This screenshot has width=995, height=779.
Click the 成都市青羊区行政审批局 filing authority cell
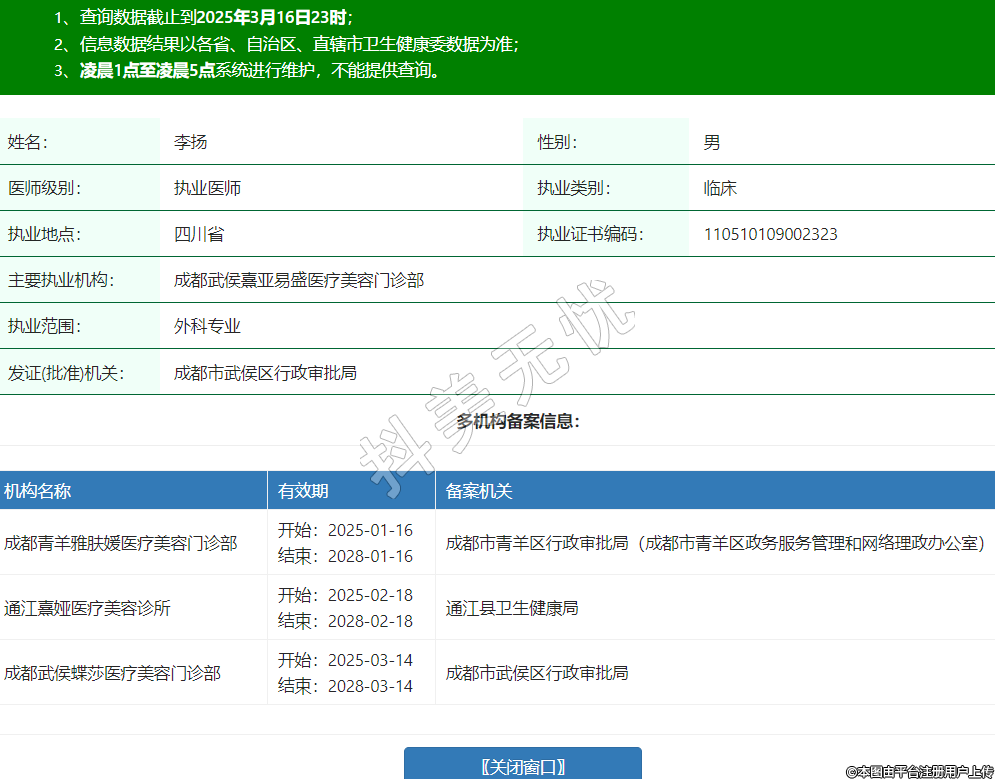click(715, 543)
